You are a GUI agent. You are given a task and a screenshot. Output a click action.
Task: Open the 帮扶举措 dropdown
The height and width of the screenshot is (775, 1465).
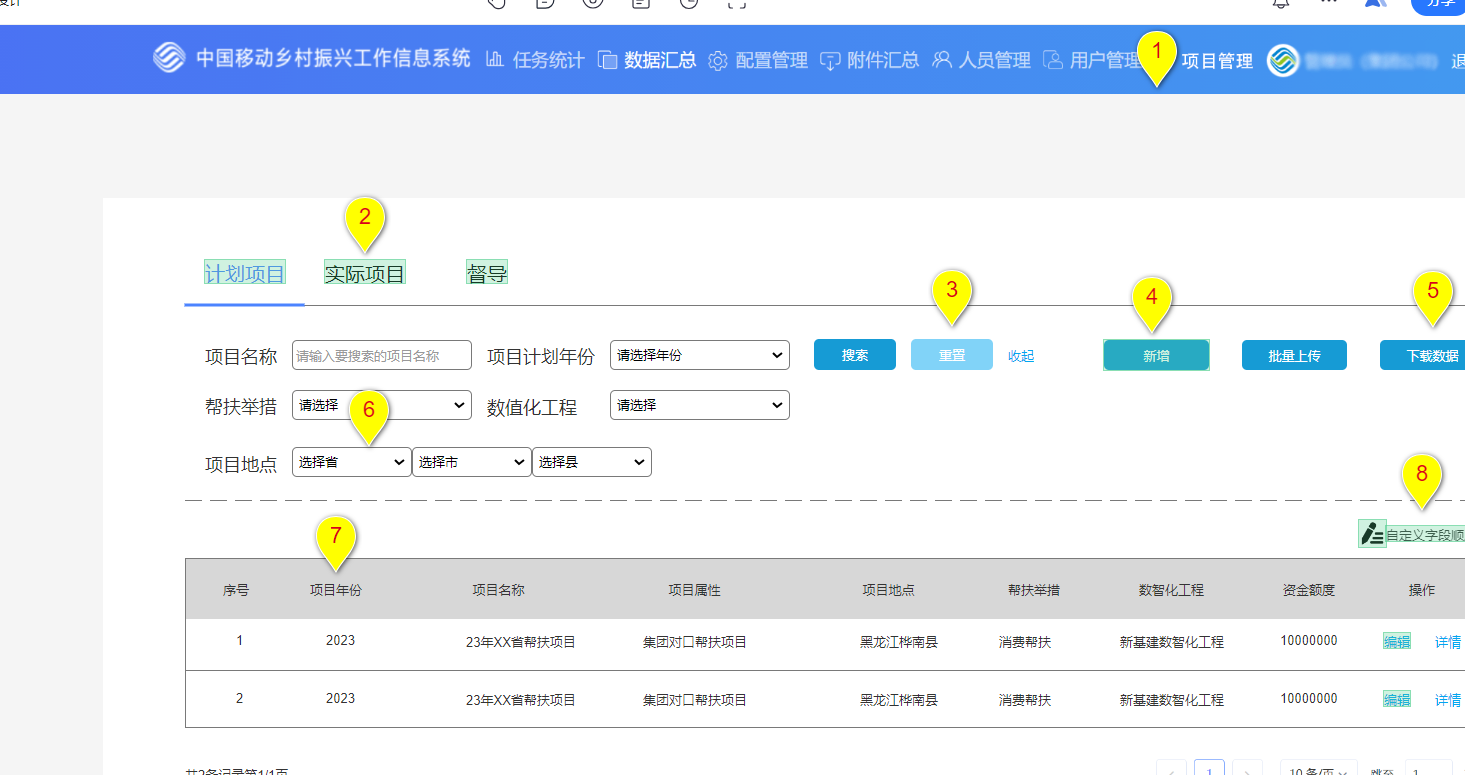coord(381,405)
